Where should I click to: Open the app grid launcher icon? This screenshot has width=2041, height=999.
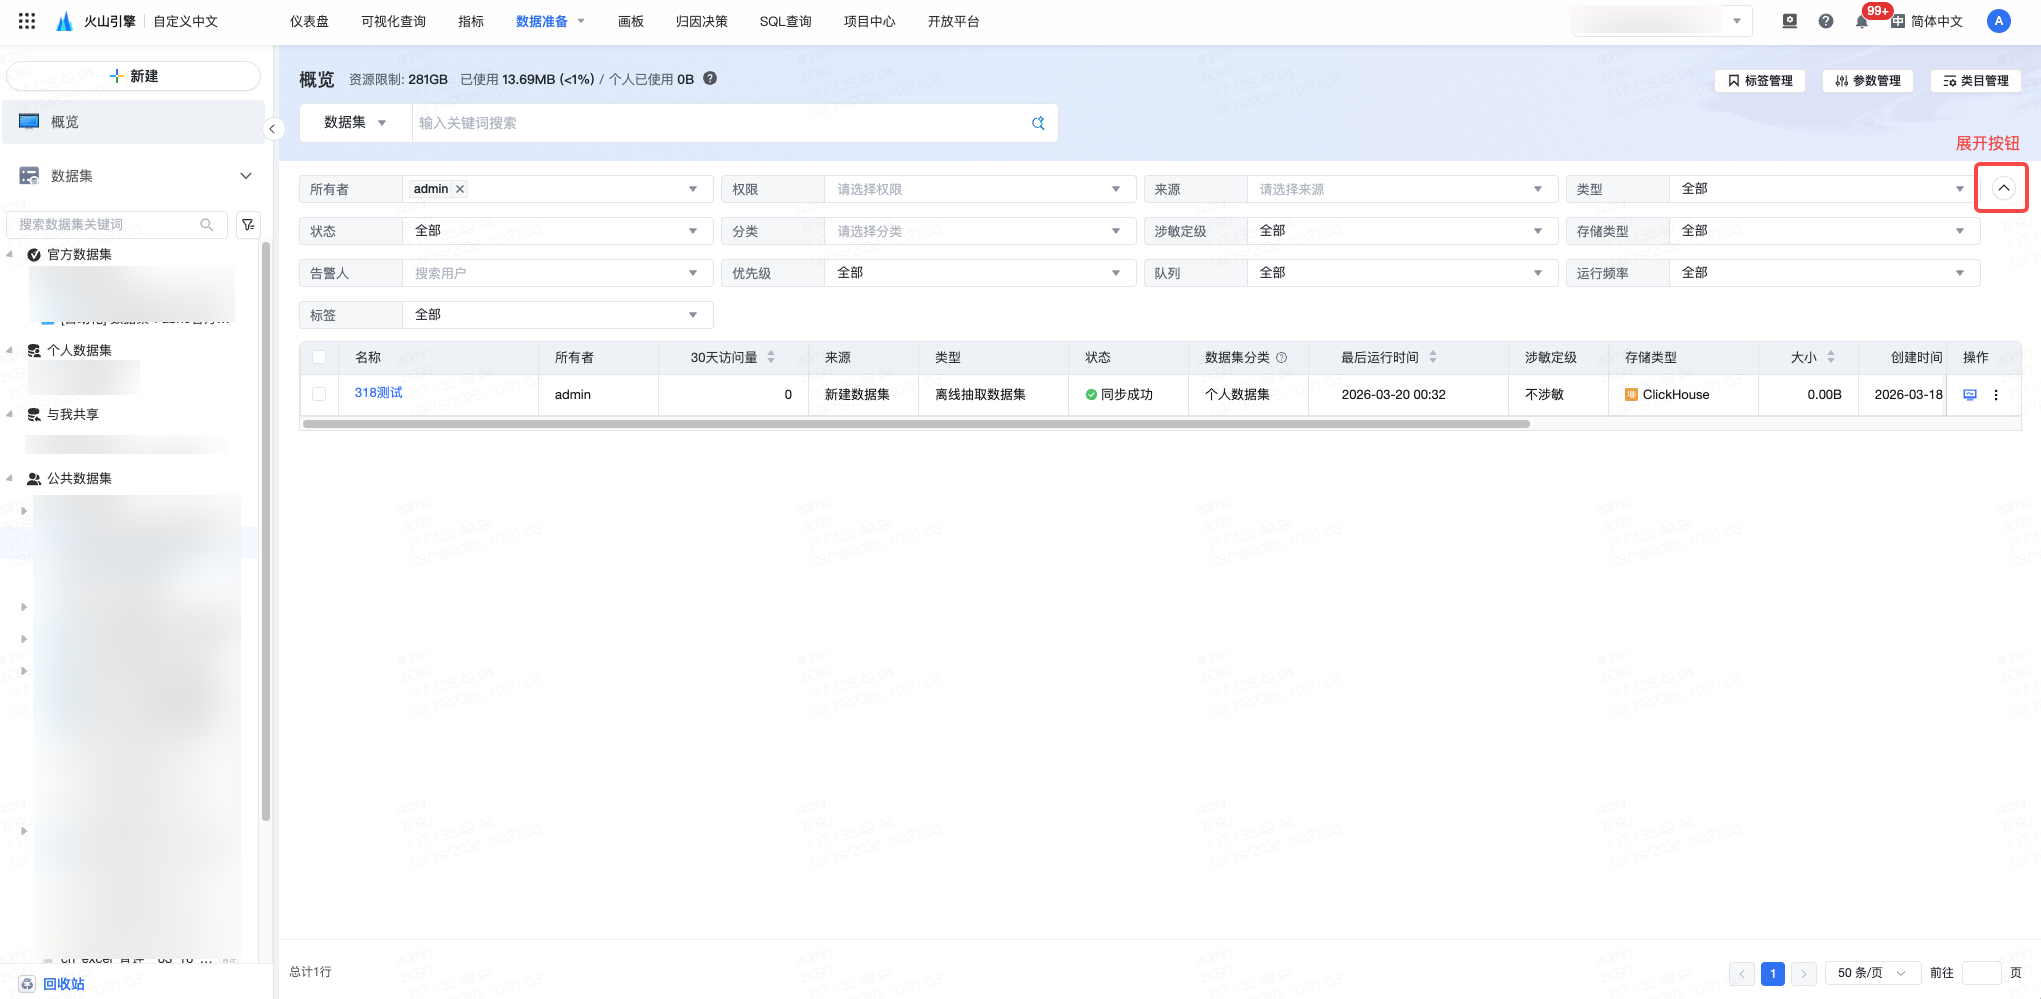(27, 21)
